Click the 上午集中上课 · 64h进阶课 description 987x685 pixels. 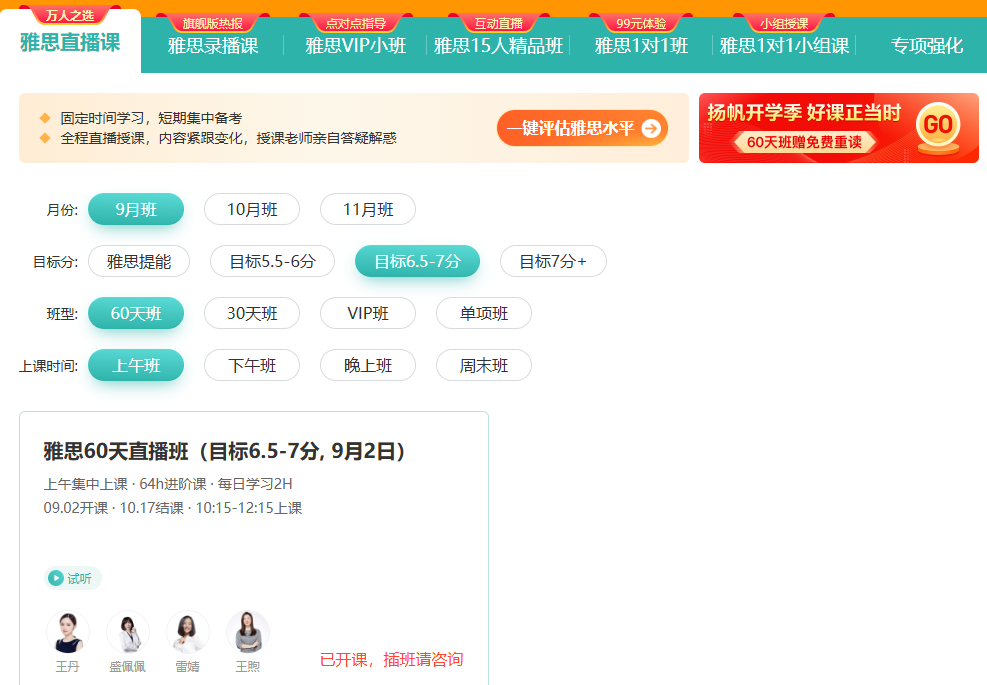167,484
